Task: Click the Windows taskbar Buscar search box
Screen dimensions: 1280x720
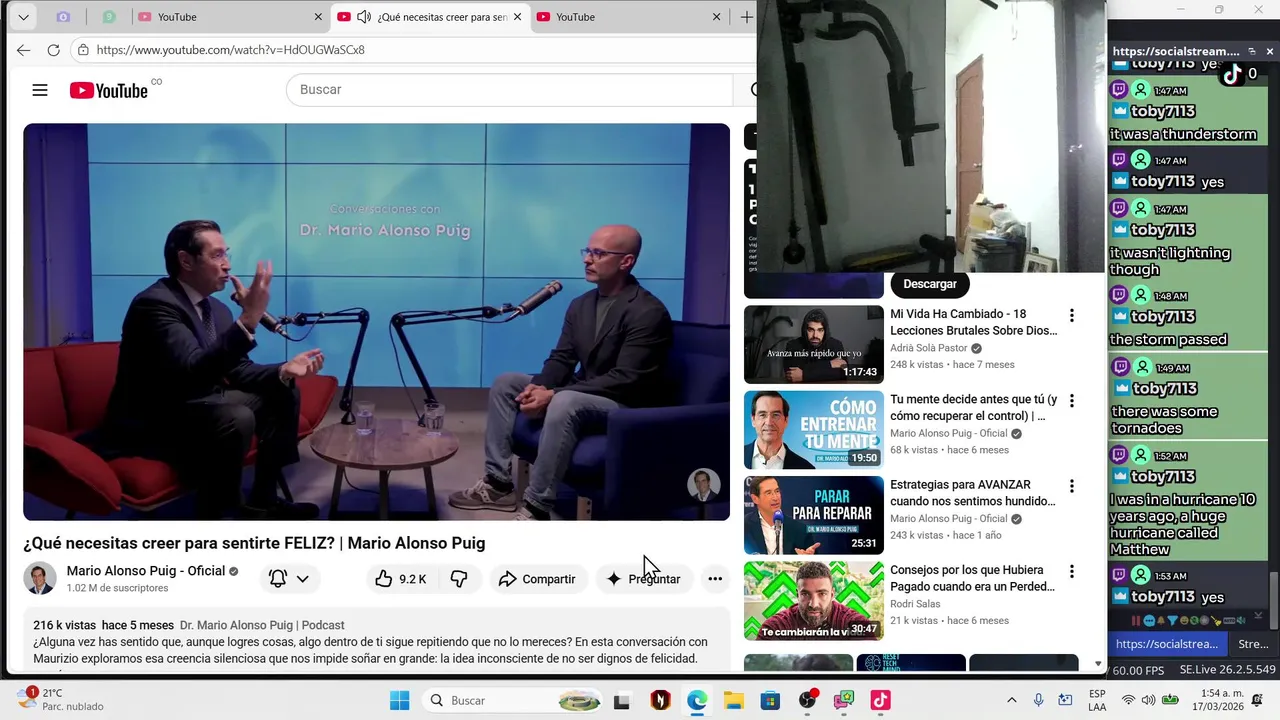Action: pos(511,701)
